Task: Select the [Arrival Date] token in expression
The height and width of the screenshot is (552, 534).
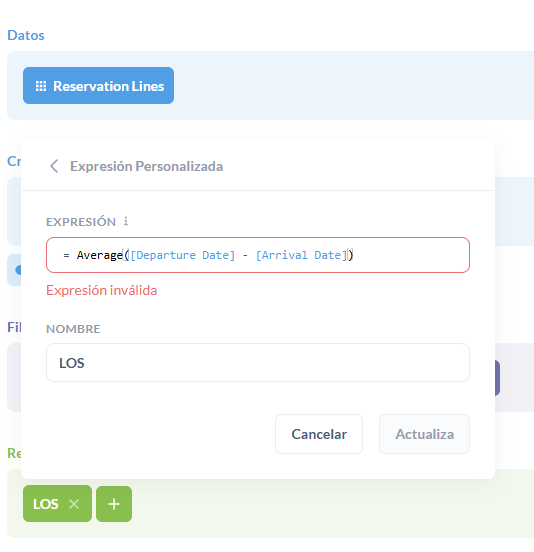Action: pyautogui.click(x=301, y=255)
